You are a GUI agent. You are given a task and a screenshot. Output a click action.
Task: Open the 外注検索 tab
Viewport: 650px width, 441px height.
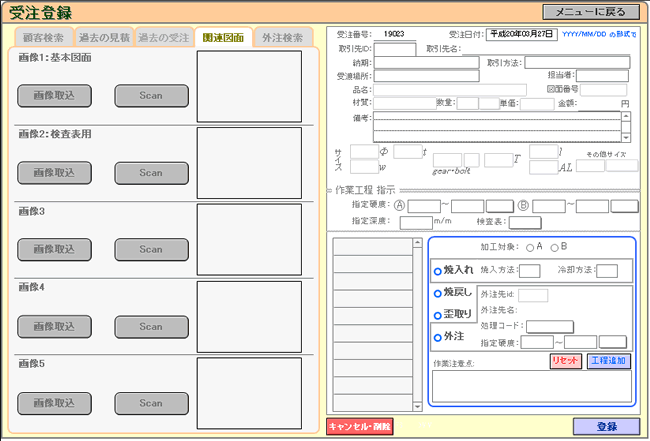tap(282, 37)
